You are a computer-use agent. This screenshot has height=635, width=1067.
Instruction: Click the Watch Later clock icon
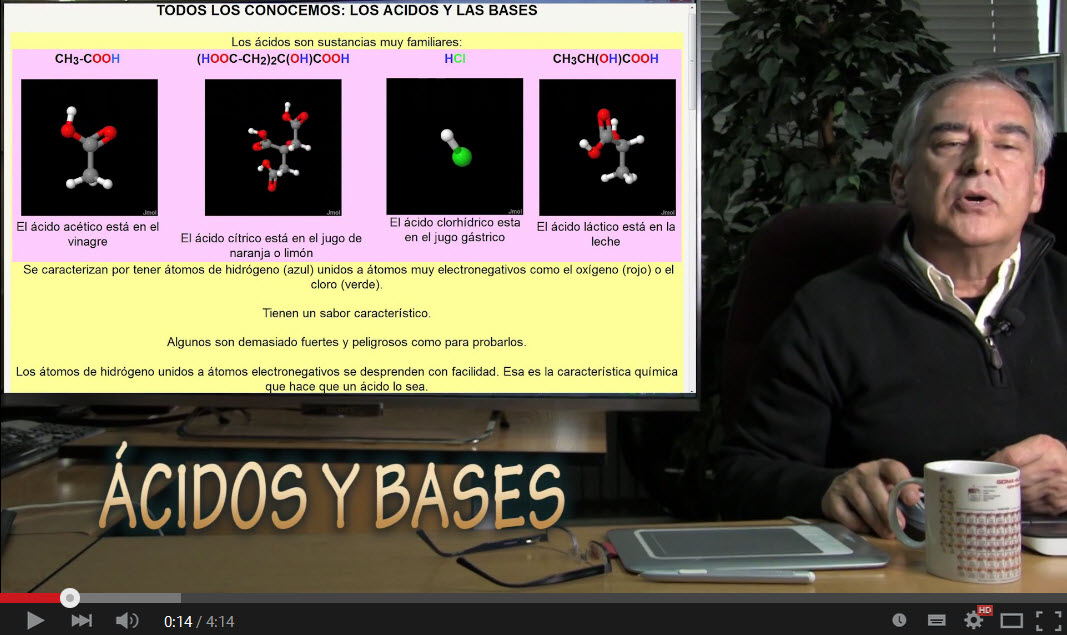pos(899,620)
